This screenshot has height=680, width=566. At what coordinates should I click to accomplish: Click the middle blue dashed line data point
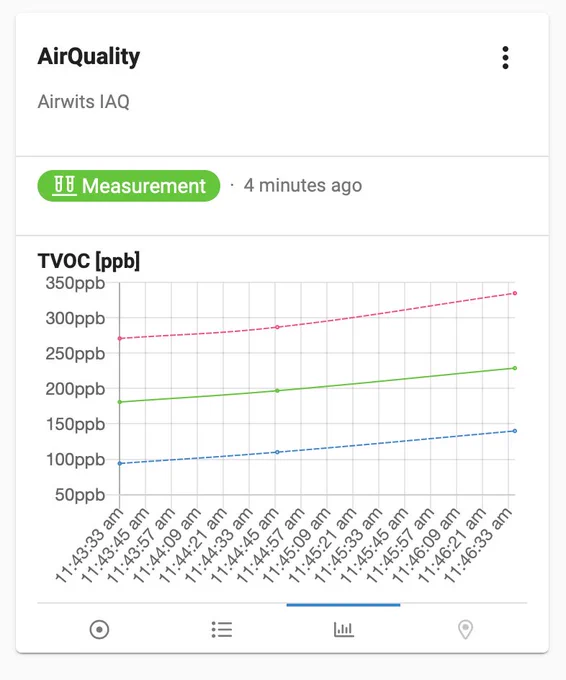[278, 452]
